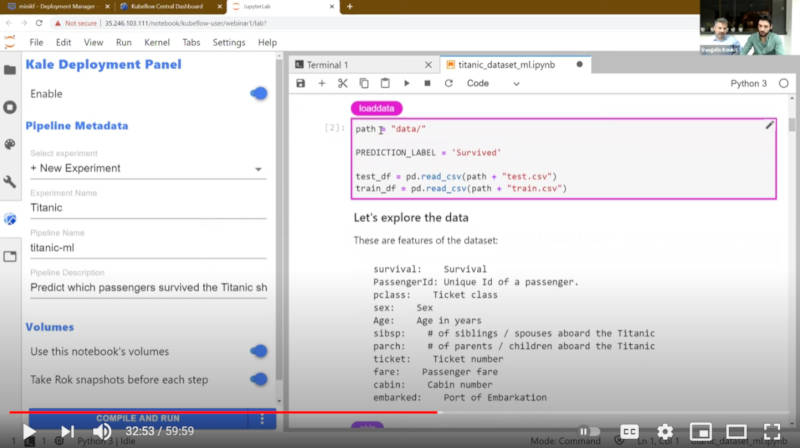This screenshot has width=800, height=448.
Task: Click the loaddata cell tag label
Action: (x=376, y=108)
